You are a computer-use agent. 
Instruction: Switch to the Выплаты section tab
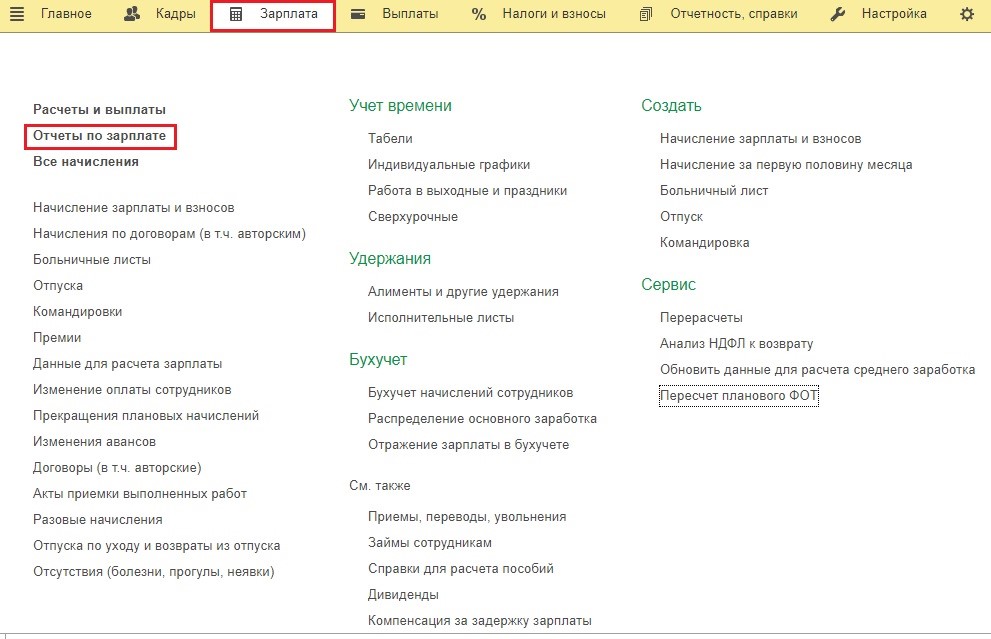point(410,14)
